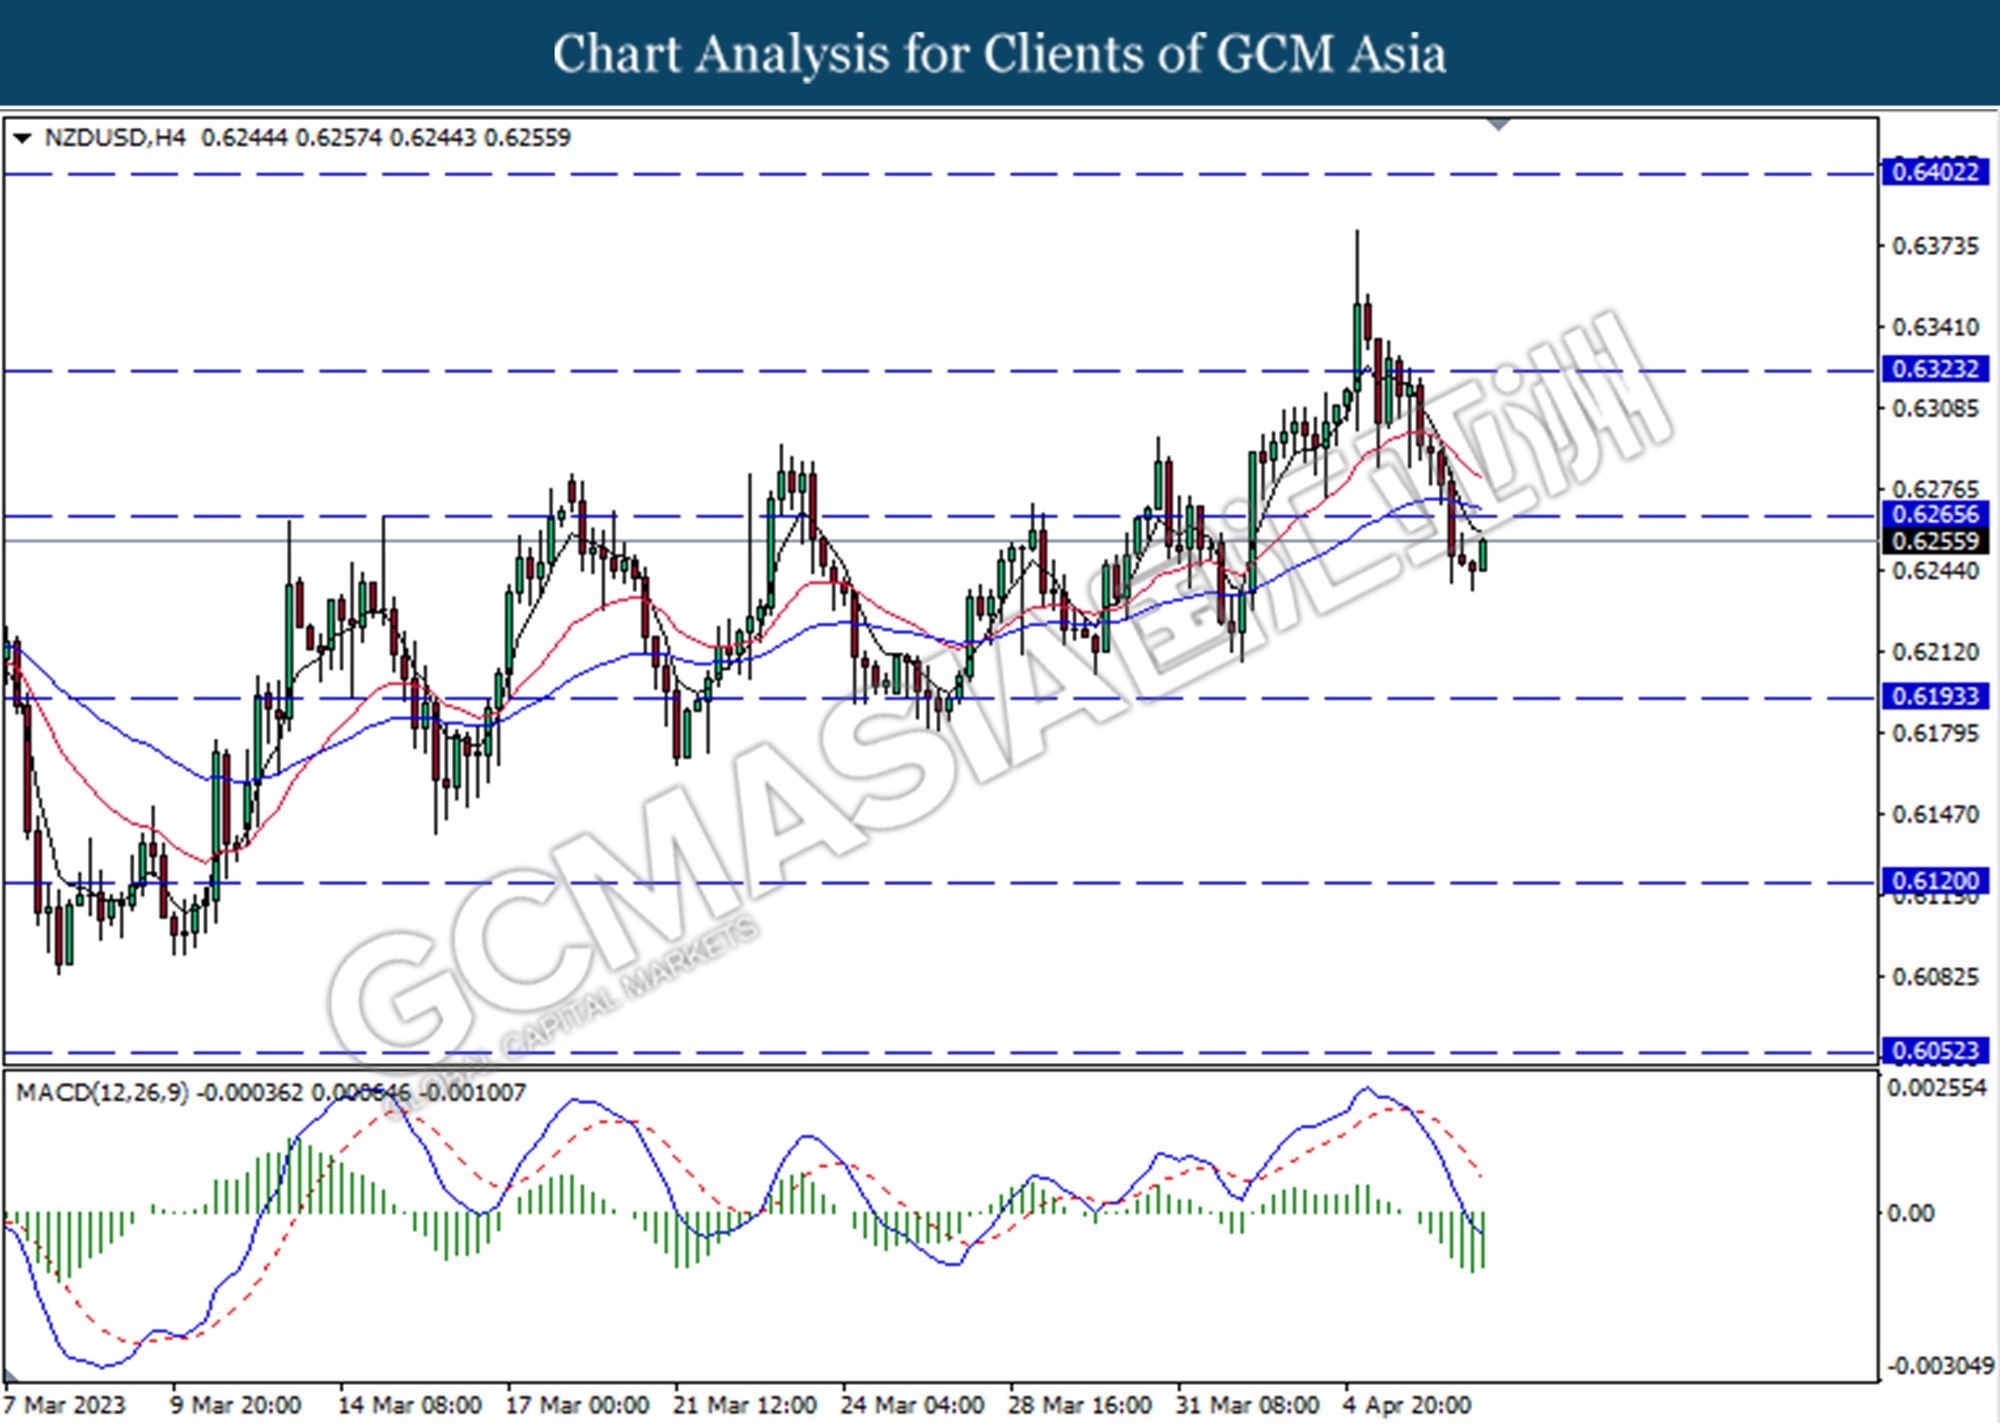Click the MACD scale value -0.003049
This screenshot has height=1428, width=2000.
point(1939,1366)
